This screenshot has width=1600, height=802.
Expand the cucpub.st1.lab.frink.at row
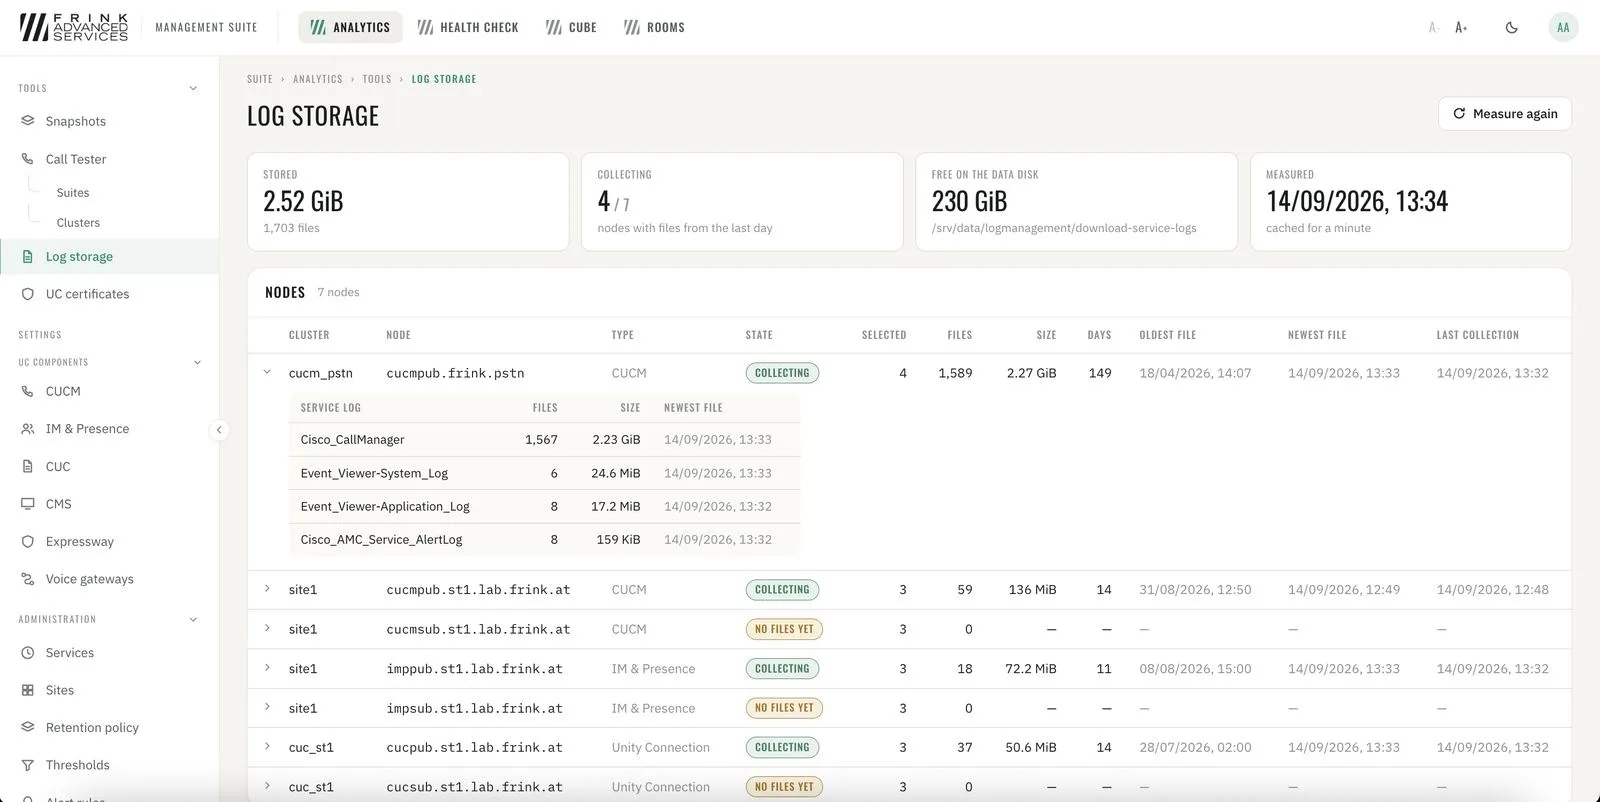coord(267,747)
